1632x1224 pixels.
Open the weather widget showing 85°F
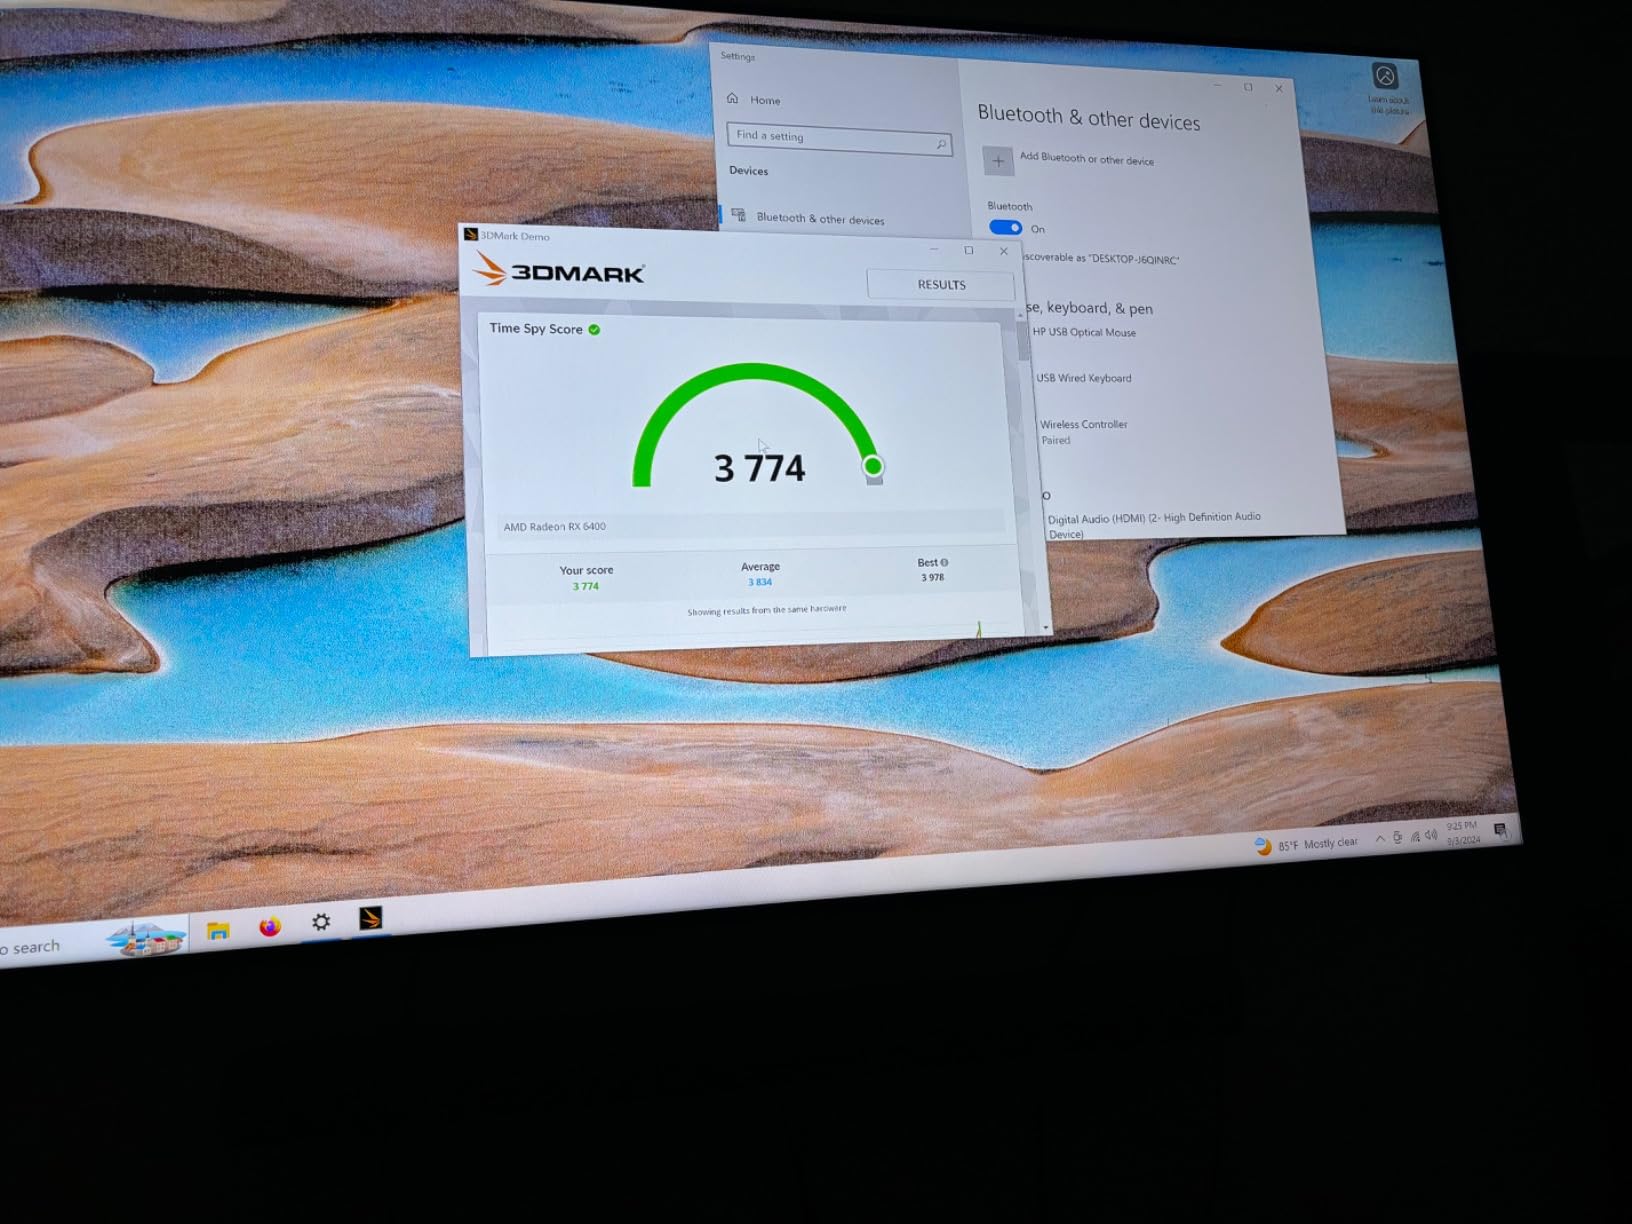coord(1306,845)
